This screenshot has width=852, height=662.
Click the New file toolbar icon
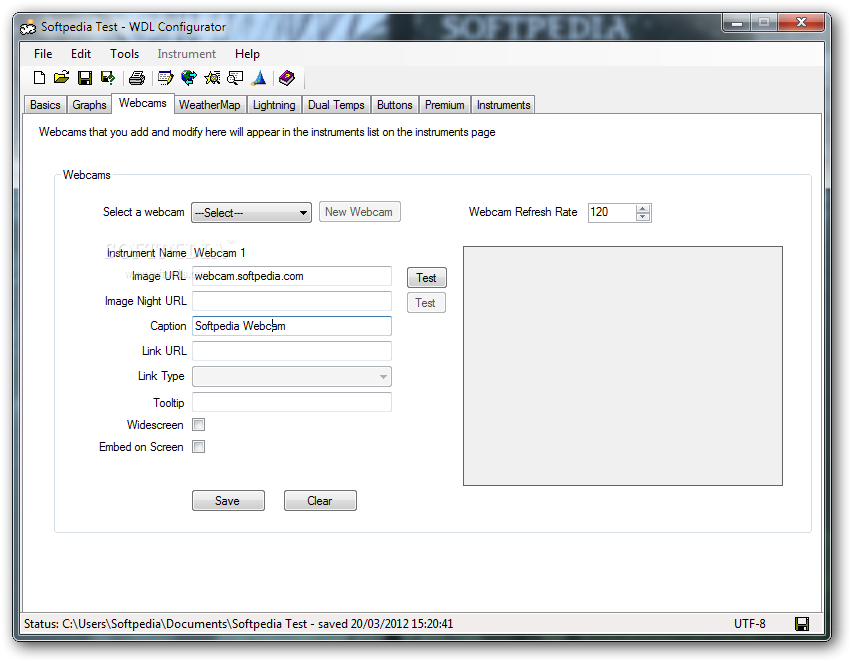39,78
